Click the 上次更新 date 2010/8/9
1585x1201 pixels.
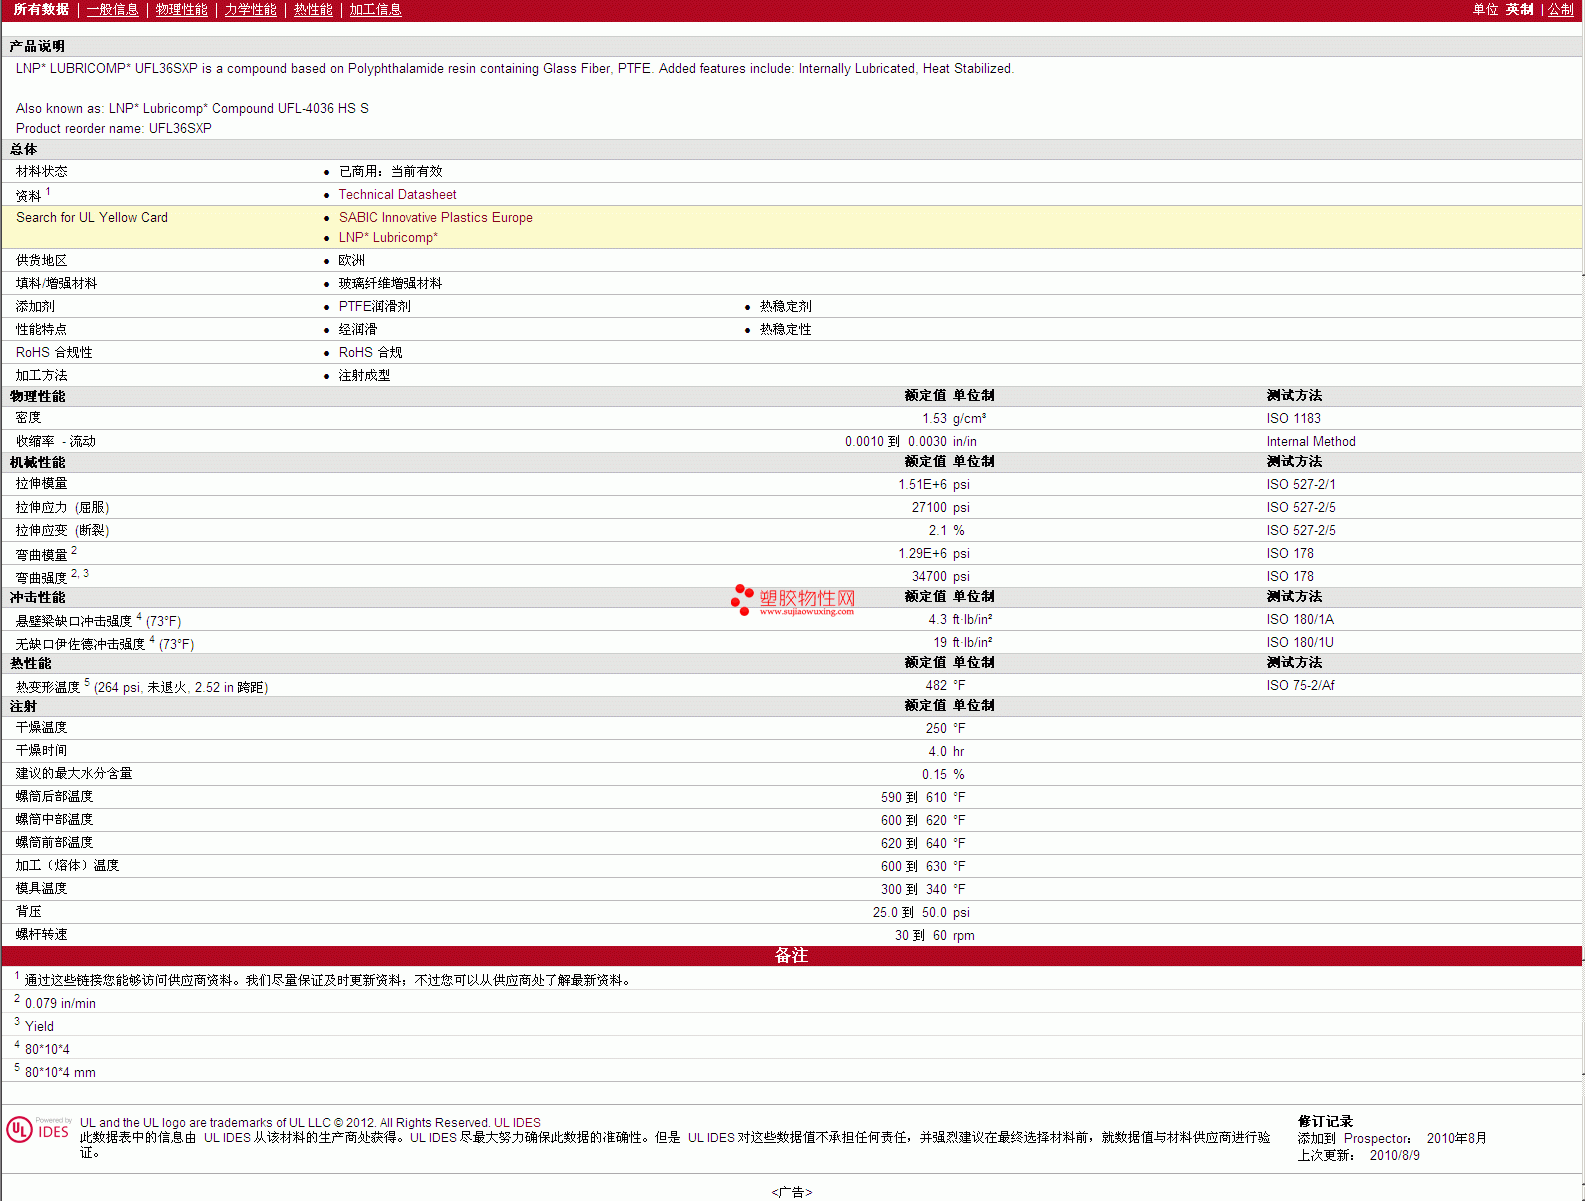tap(1394, 1156)
